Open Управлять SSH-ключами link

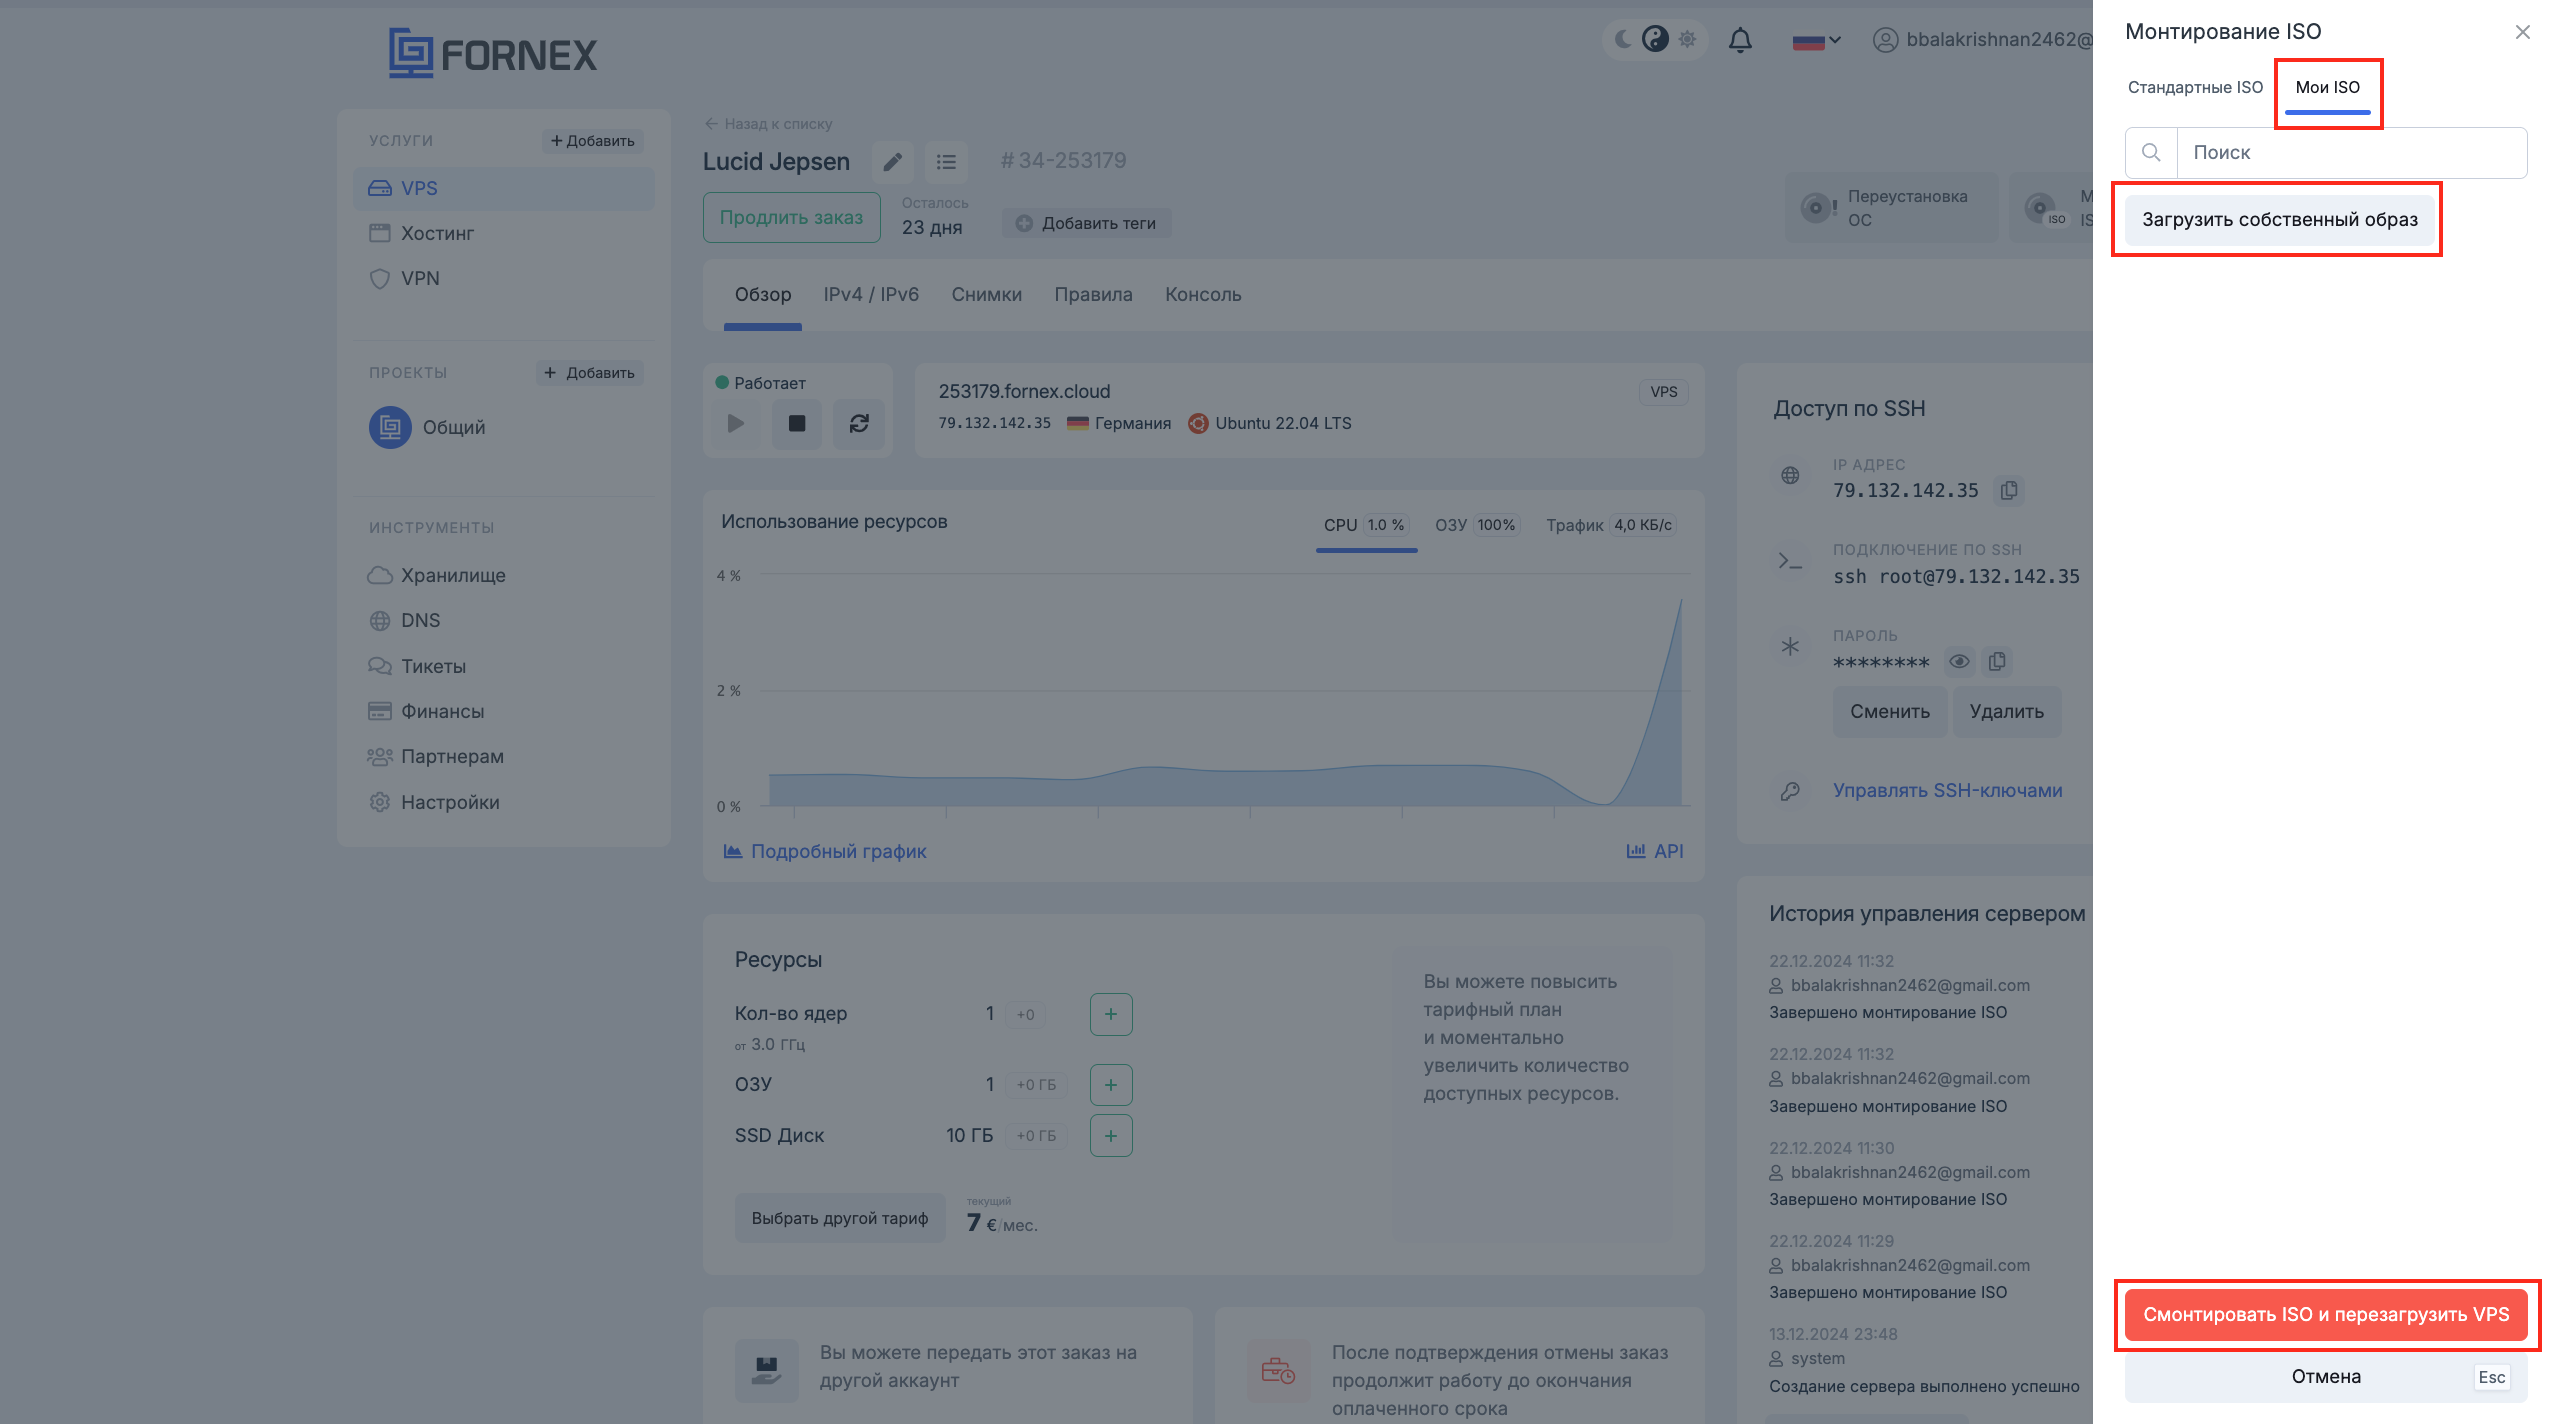point(1947,790)
